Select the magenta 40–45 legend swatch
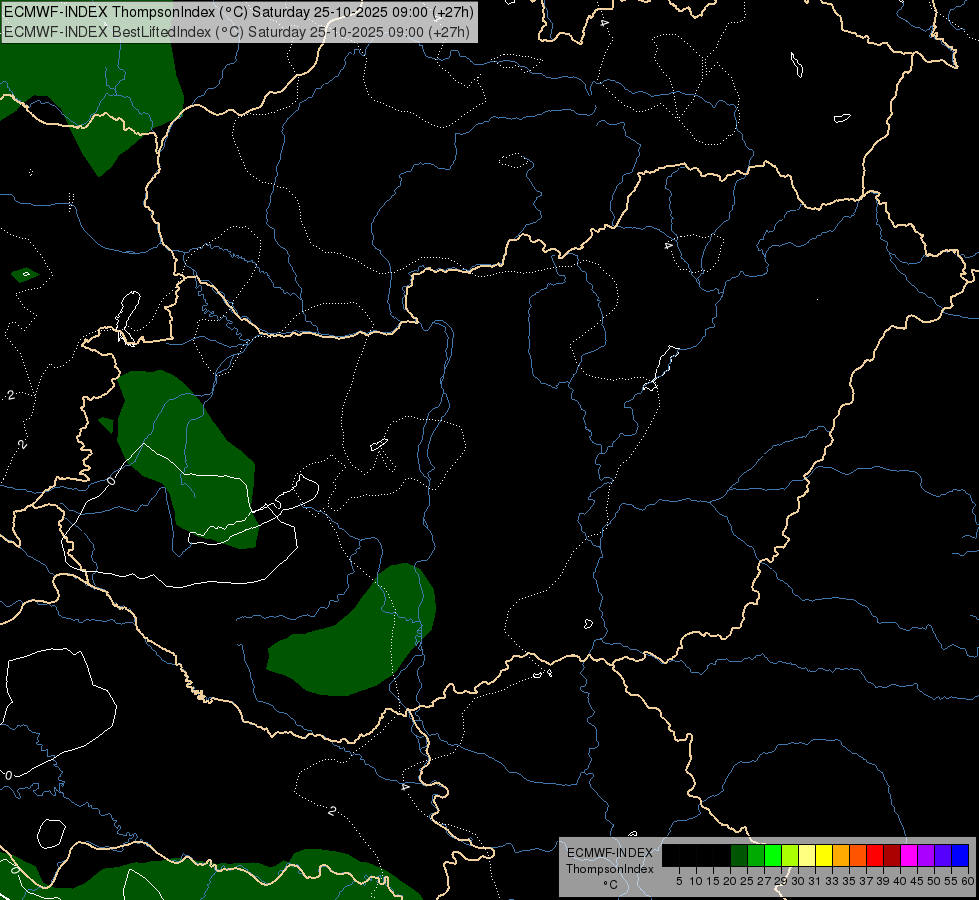The height and width of the screenshot is (900, 979). click(x=909, y=855)
